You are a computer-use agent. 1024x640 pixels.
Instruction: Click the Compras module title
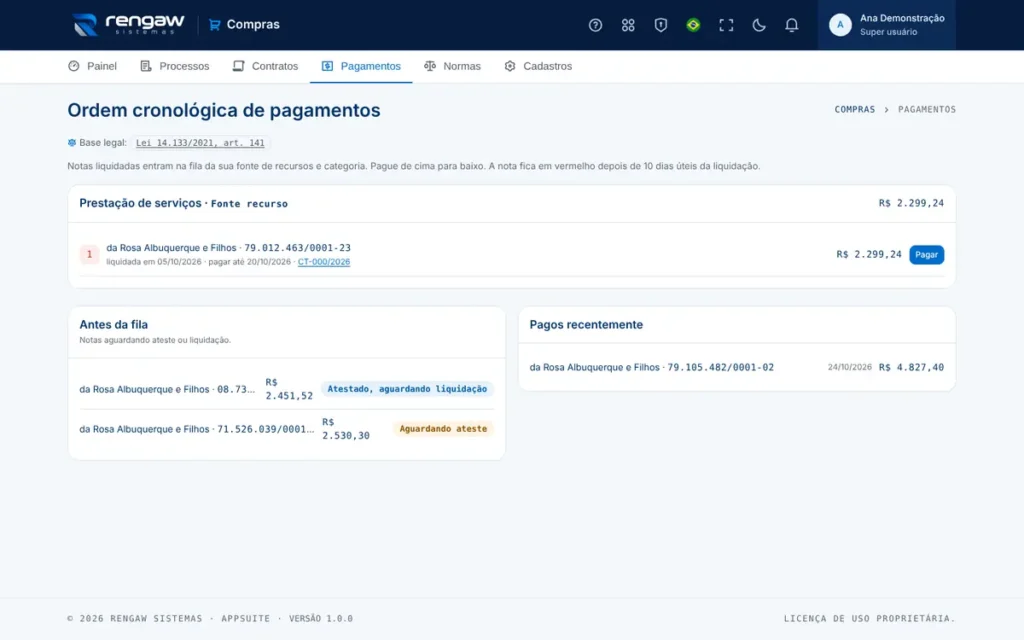coord(253,25)
